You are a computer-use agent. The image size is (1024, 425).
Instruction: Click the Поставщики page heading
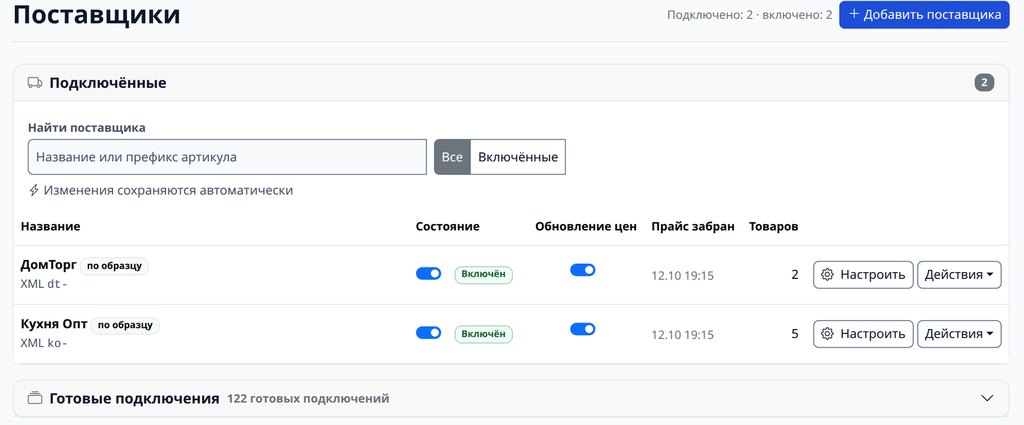[97, 15]
